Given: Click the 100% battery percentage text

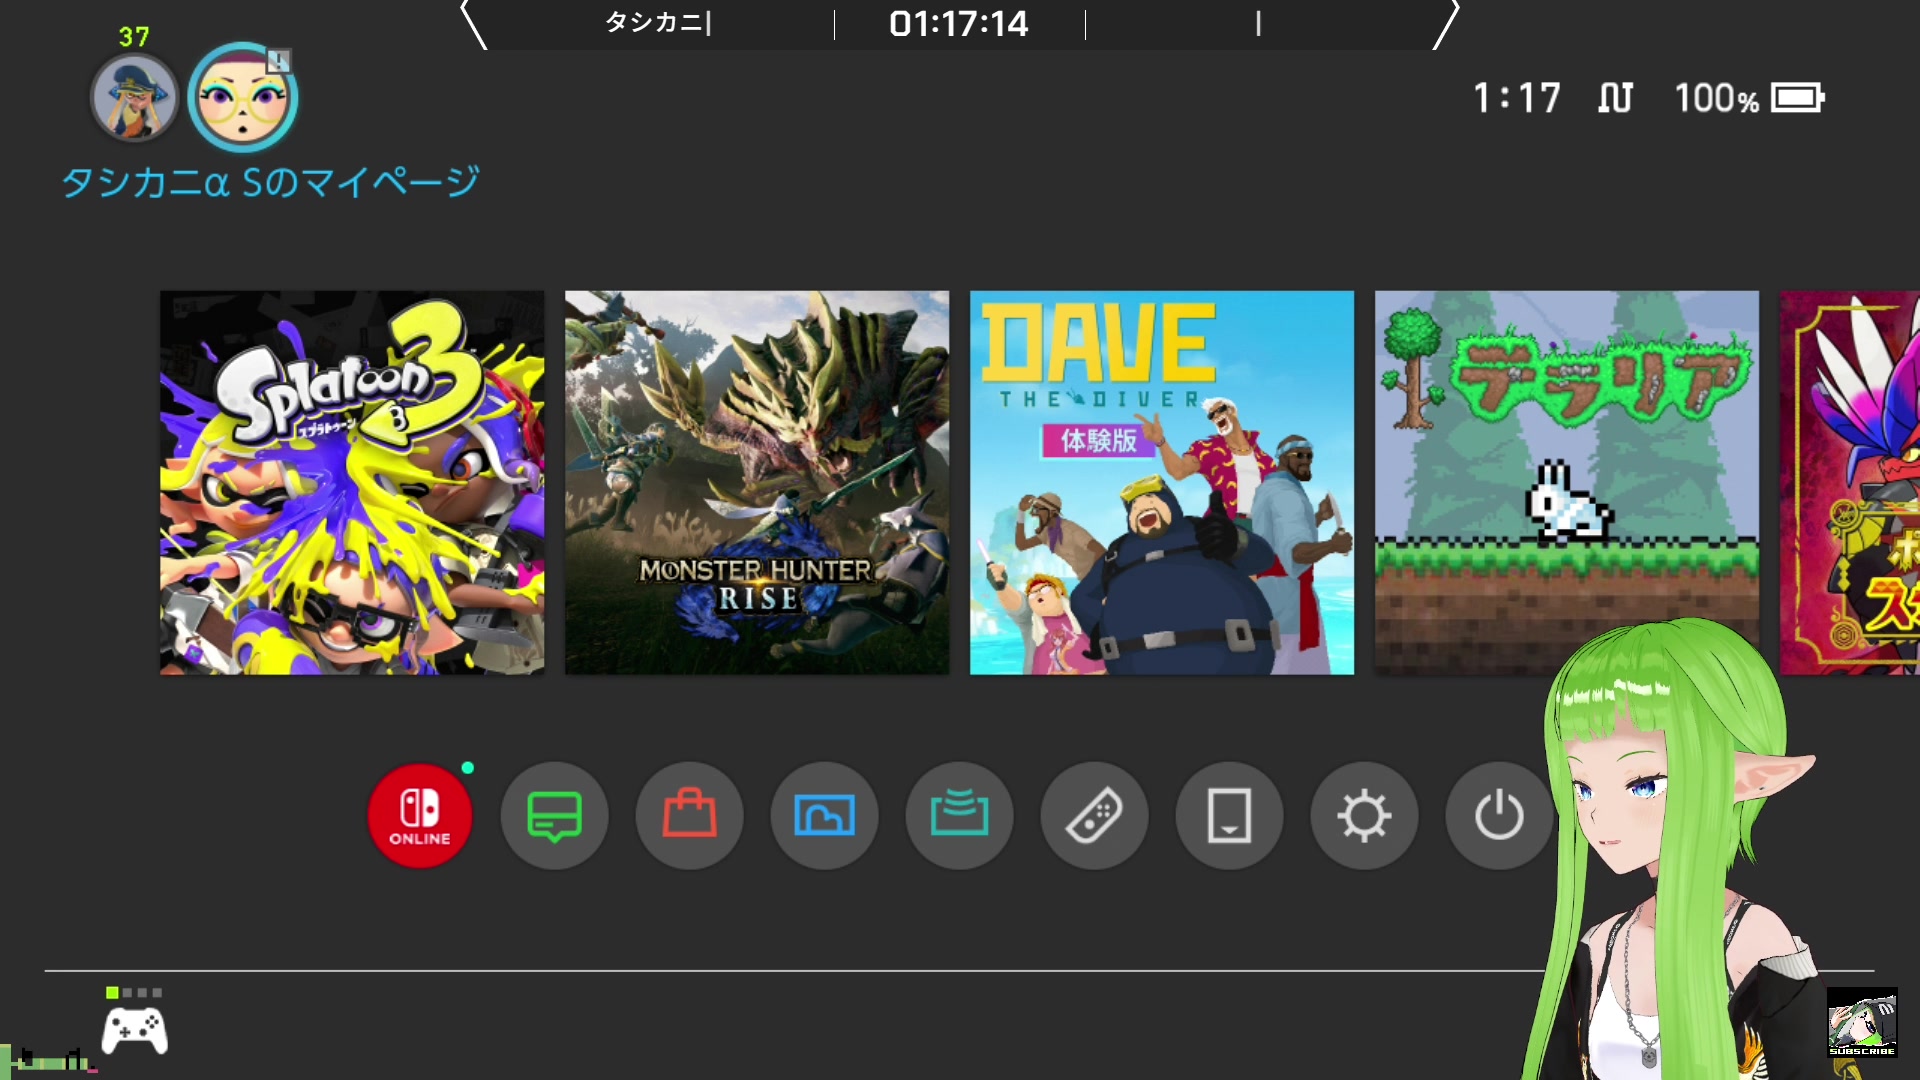Looking at the screenshot, I should coord(1716,98).
